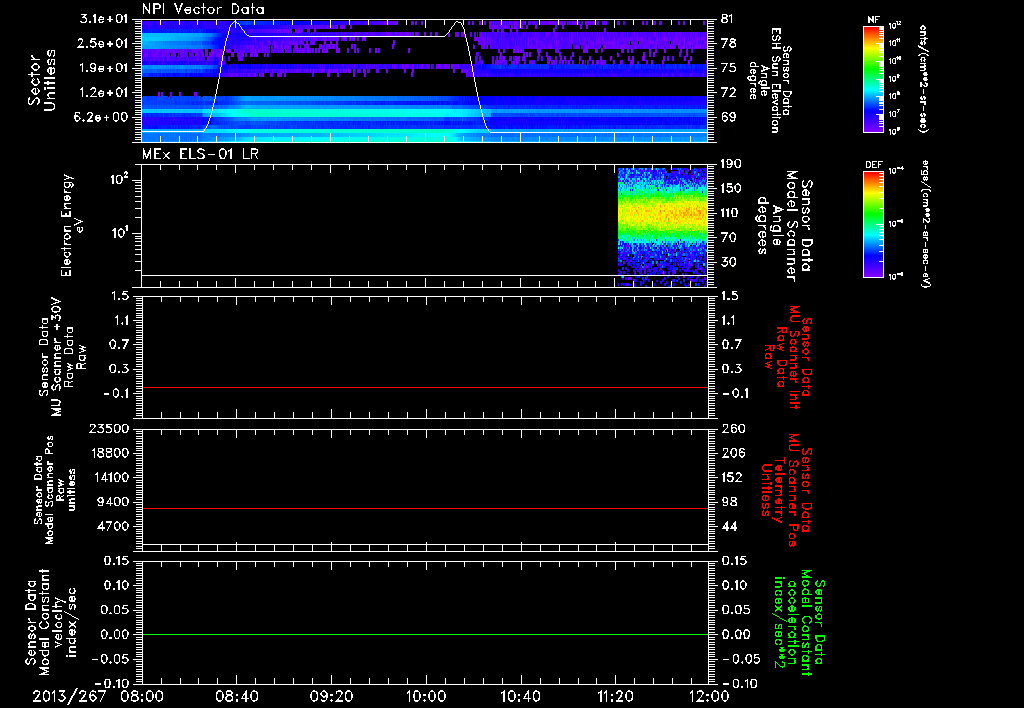Image resolution: width=1024 pixels, height=708 pixels.
Task: Click the Sector Unitless axis label
Action: [x=41, y=79]
